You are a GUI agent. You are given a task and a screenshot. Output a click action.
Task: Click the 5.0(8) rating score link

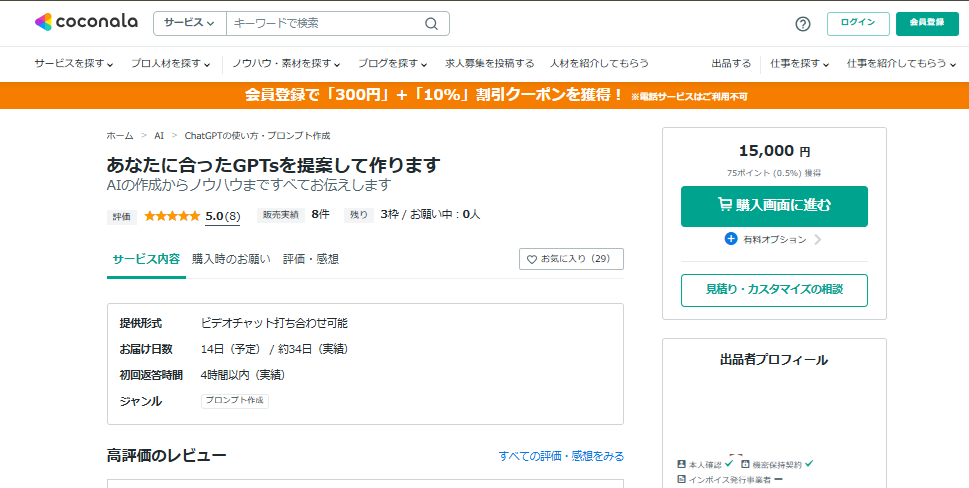pyautogui.click(x=222, y=216)
